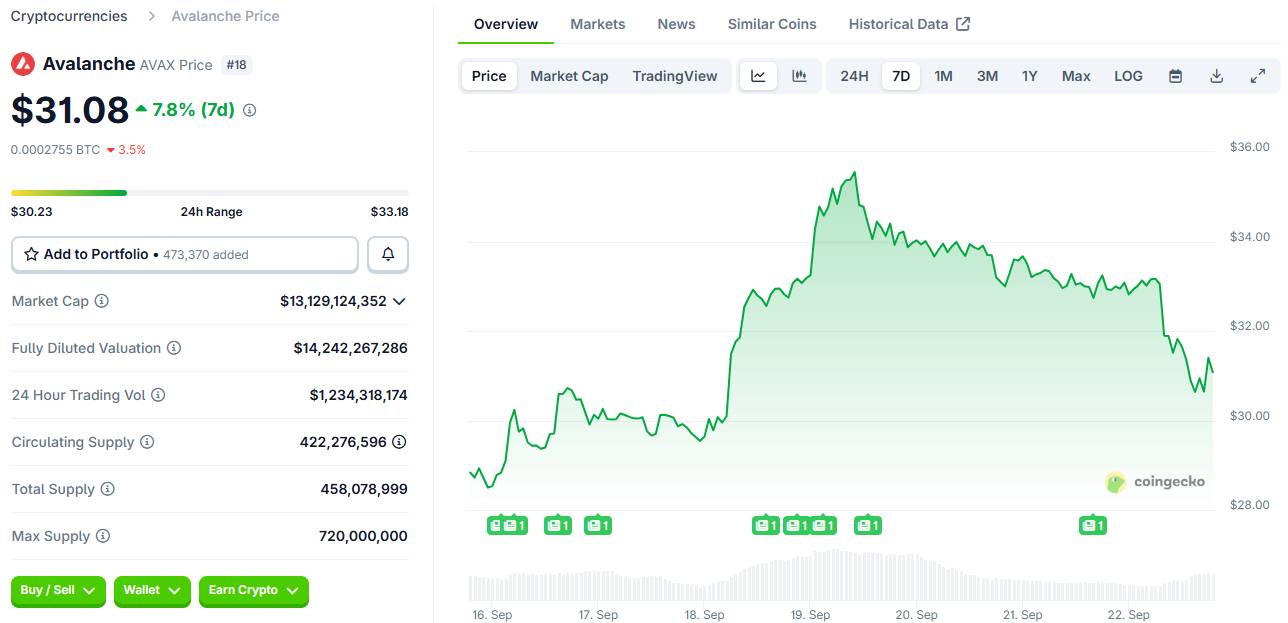Viewport: 1288px width, 623px height.
Task: Click Add to Portfolio button
Action: click(185, 255)
